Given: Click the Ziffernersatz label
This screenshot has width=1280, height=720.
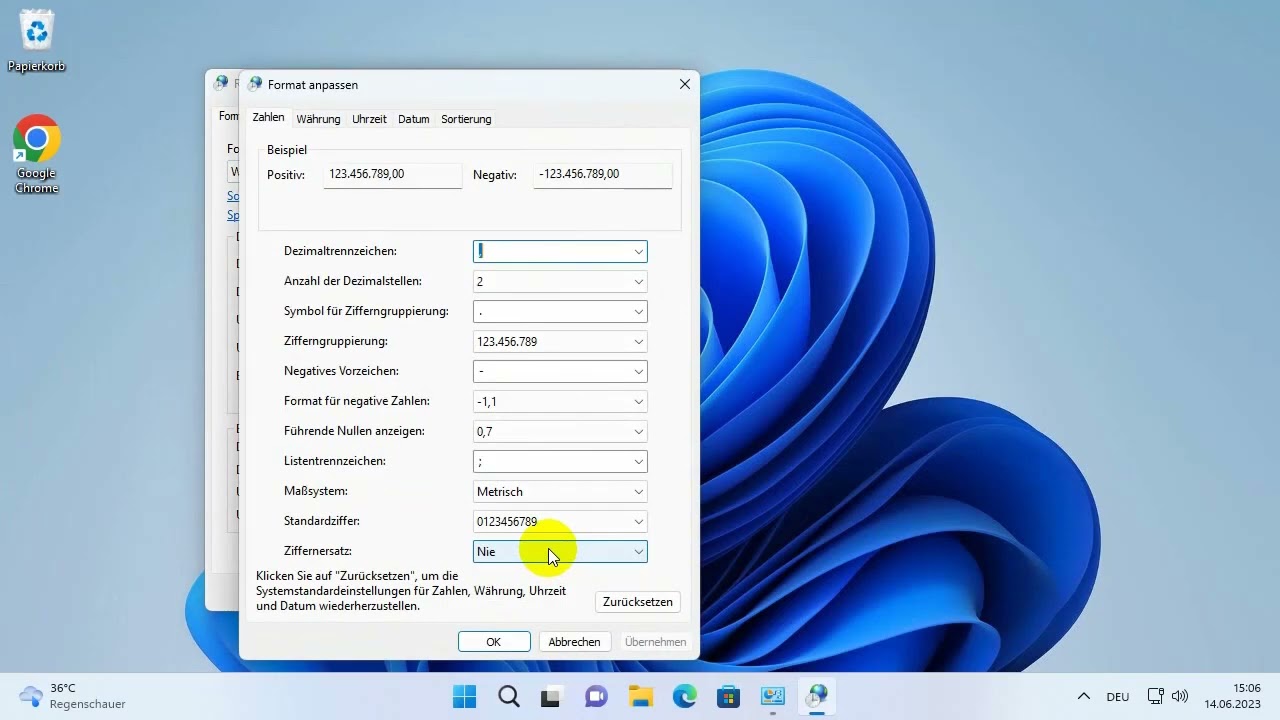Looking at the screenshot, I should point(318,551).
